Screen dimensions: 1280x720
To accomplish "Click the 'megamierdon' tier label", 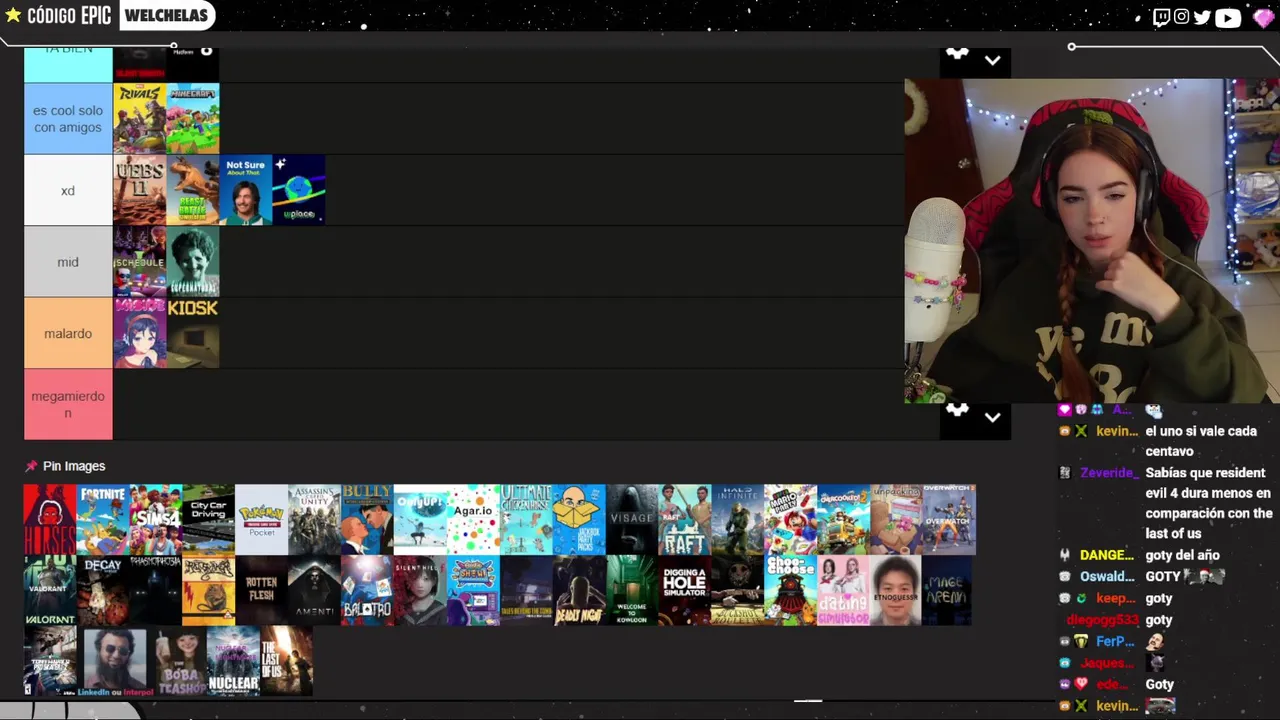I will (x=68, y=404).
